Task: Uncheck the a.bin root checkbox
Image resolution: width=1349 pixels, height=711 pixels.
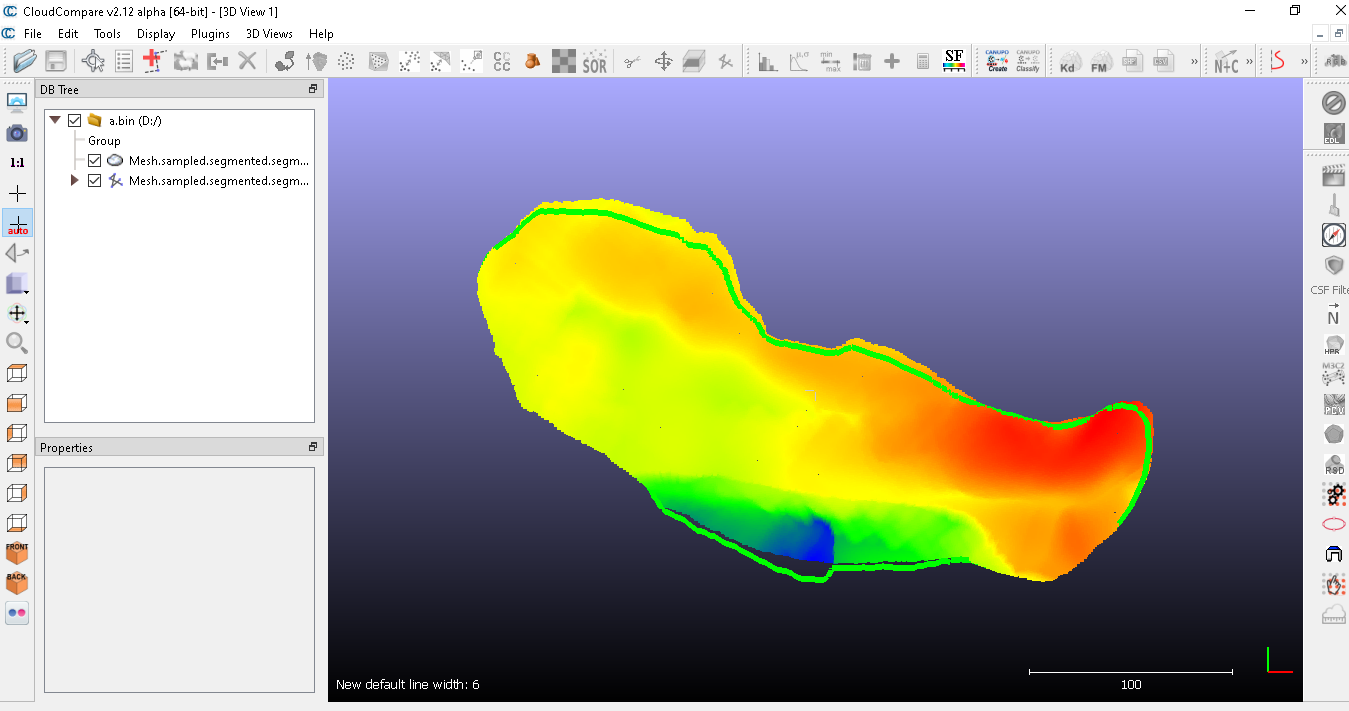Action: point(74,121)
